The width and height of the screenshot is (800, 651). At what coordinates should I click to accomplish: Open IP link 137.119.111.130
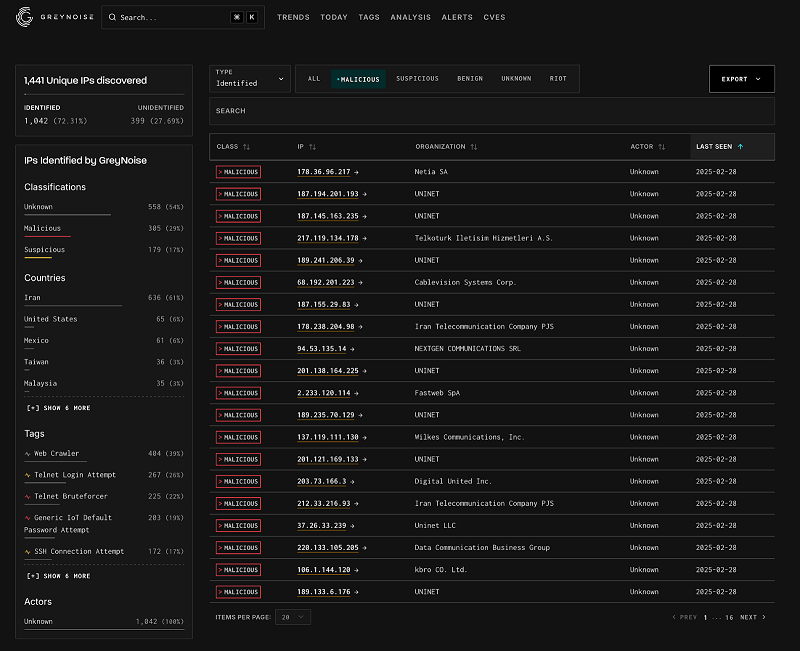[328, 437]
